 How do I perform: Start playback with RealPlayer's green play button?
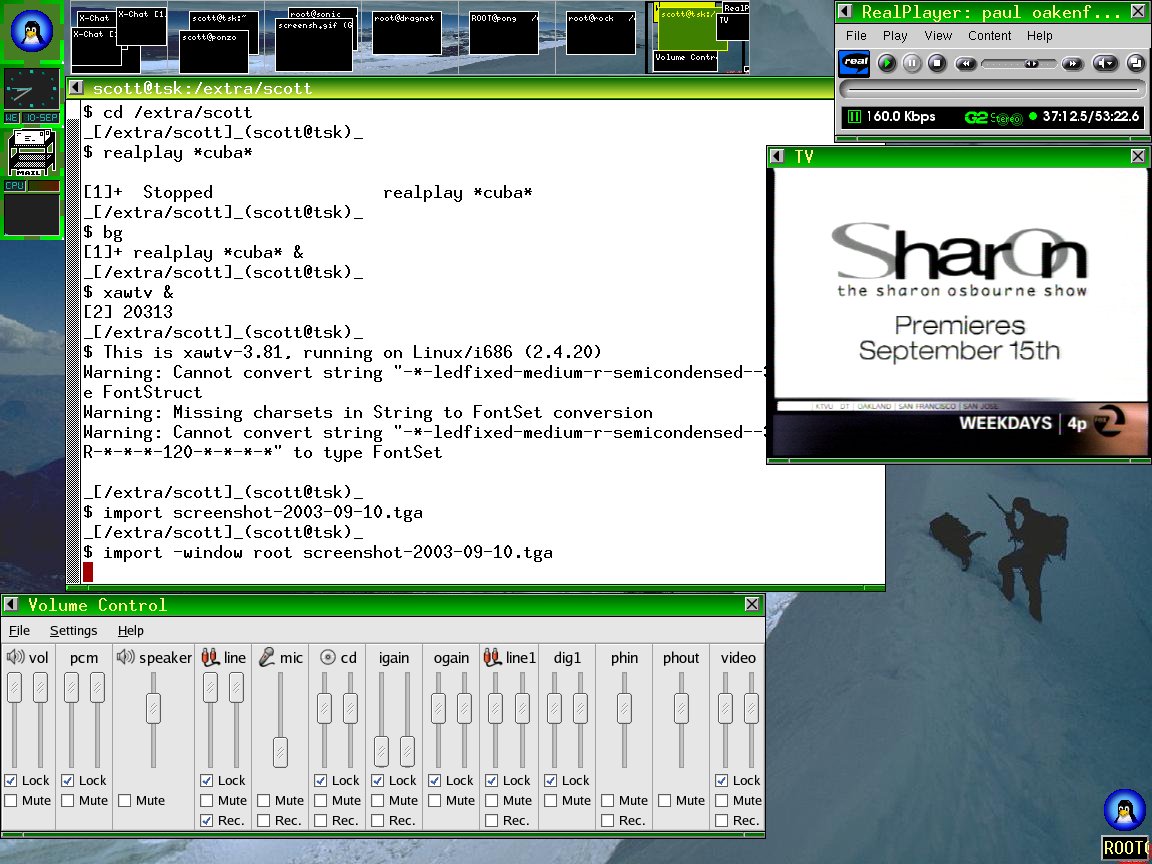pyautogui.click(x=887, y=64)
